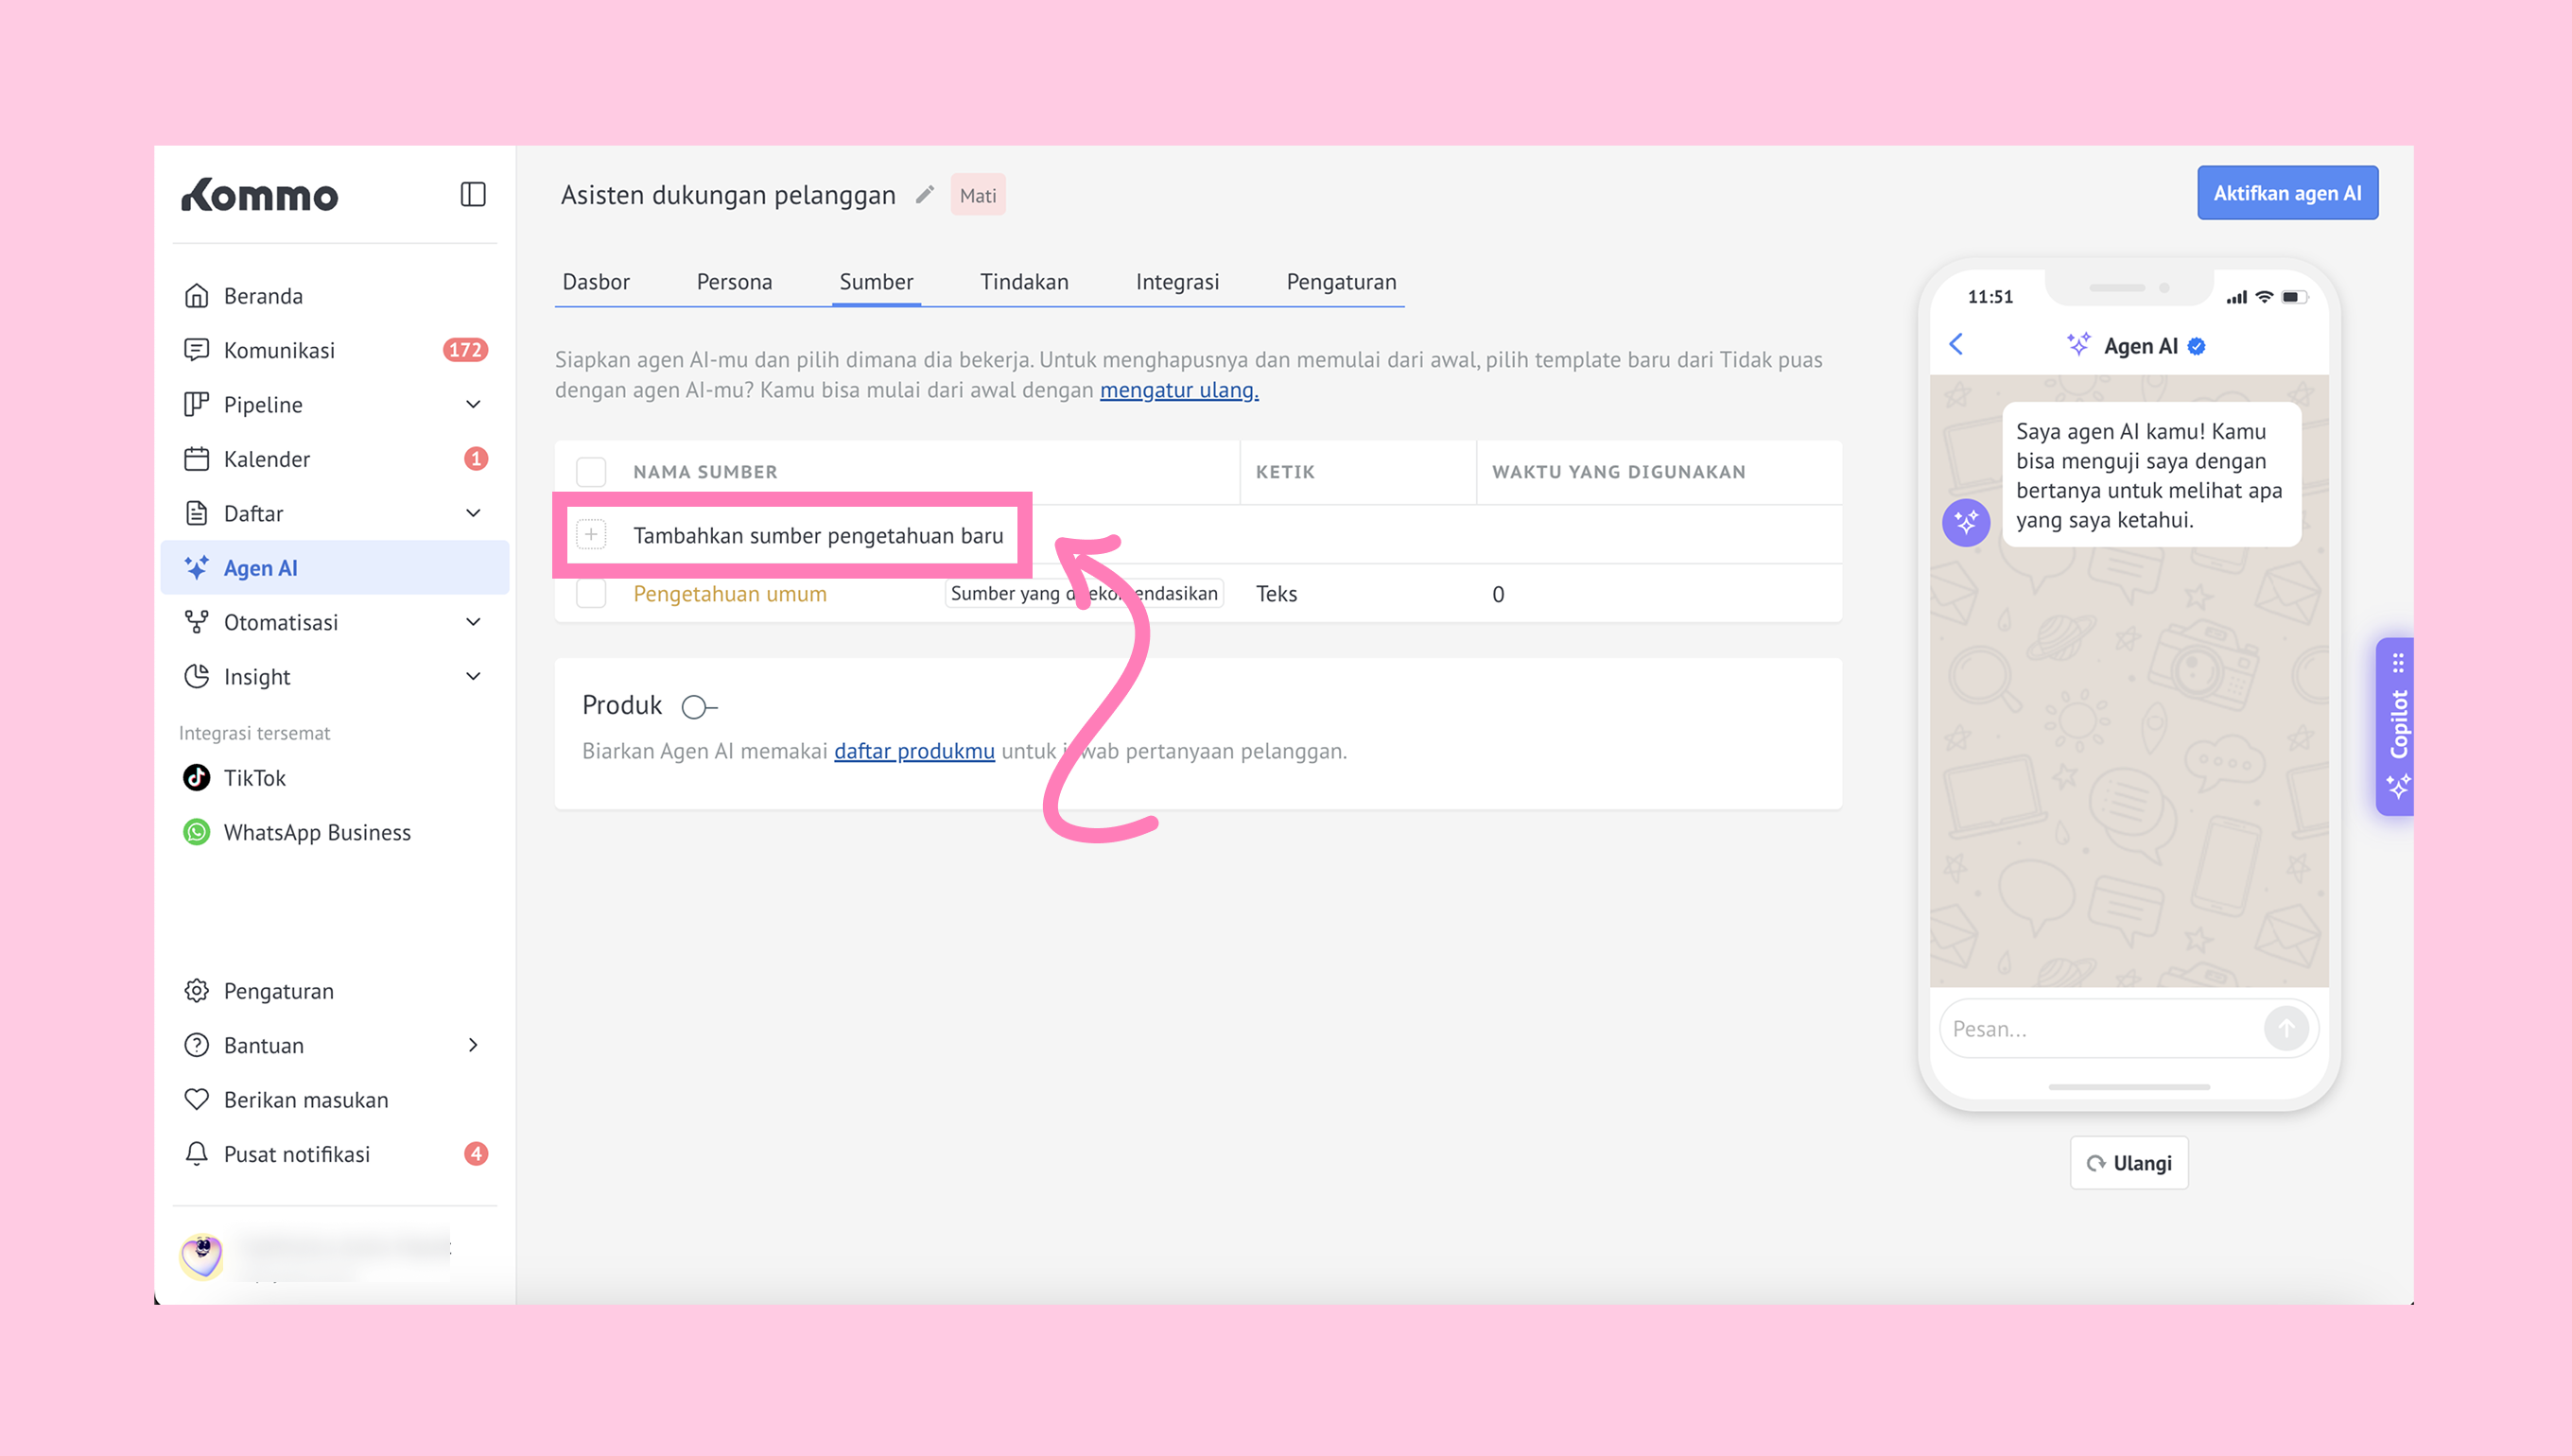This screenshot has width=2572, height=1456.
Task: Click plus icon to add knowledge source
Action: click(x=591, y=535)
